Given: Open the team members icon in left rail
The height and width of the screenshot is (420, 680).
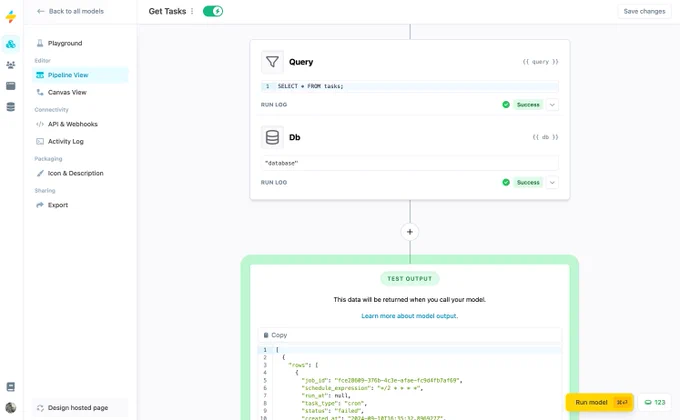Looking at the screenshot, I should pos(11,65).
